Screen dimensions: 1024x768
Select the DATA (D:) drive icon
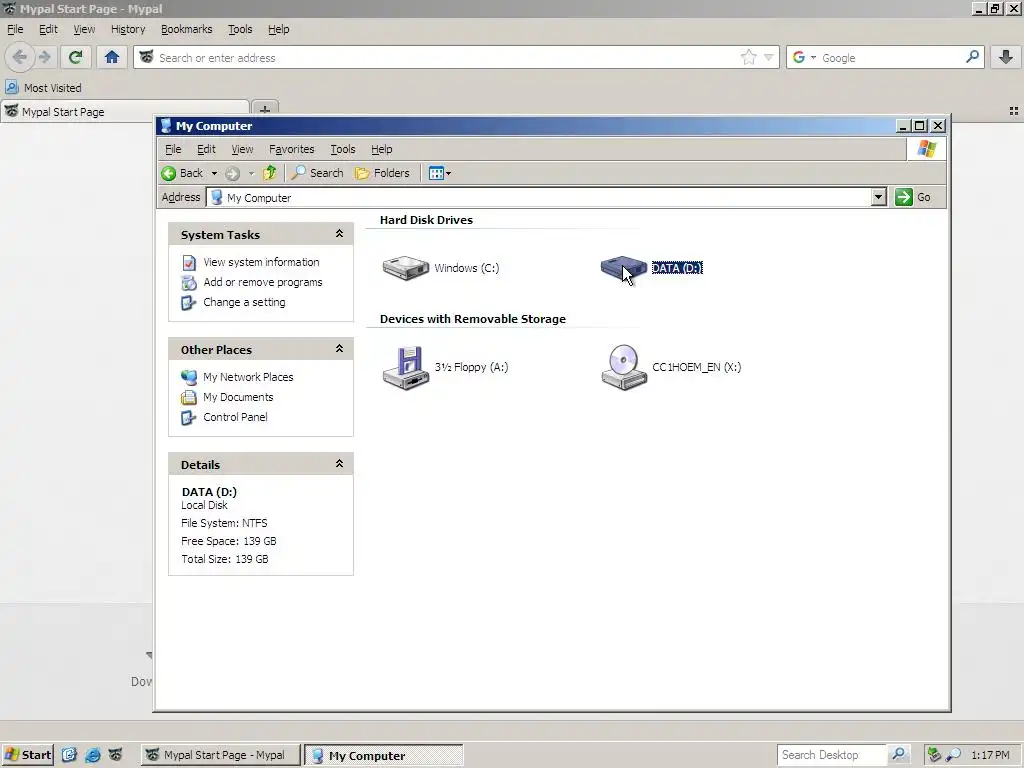[623, 268]
